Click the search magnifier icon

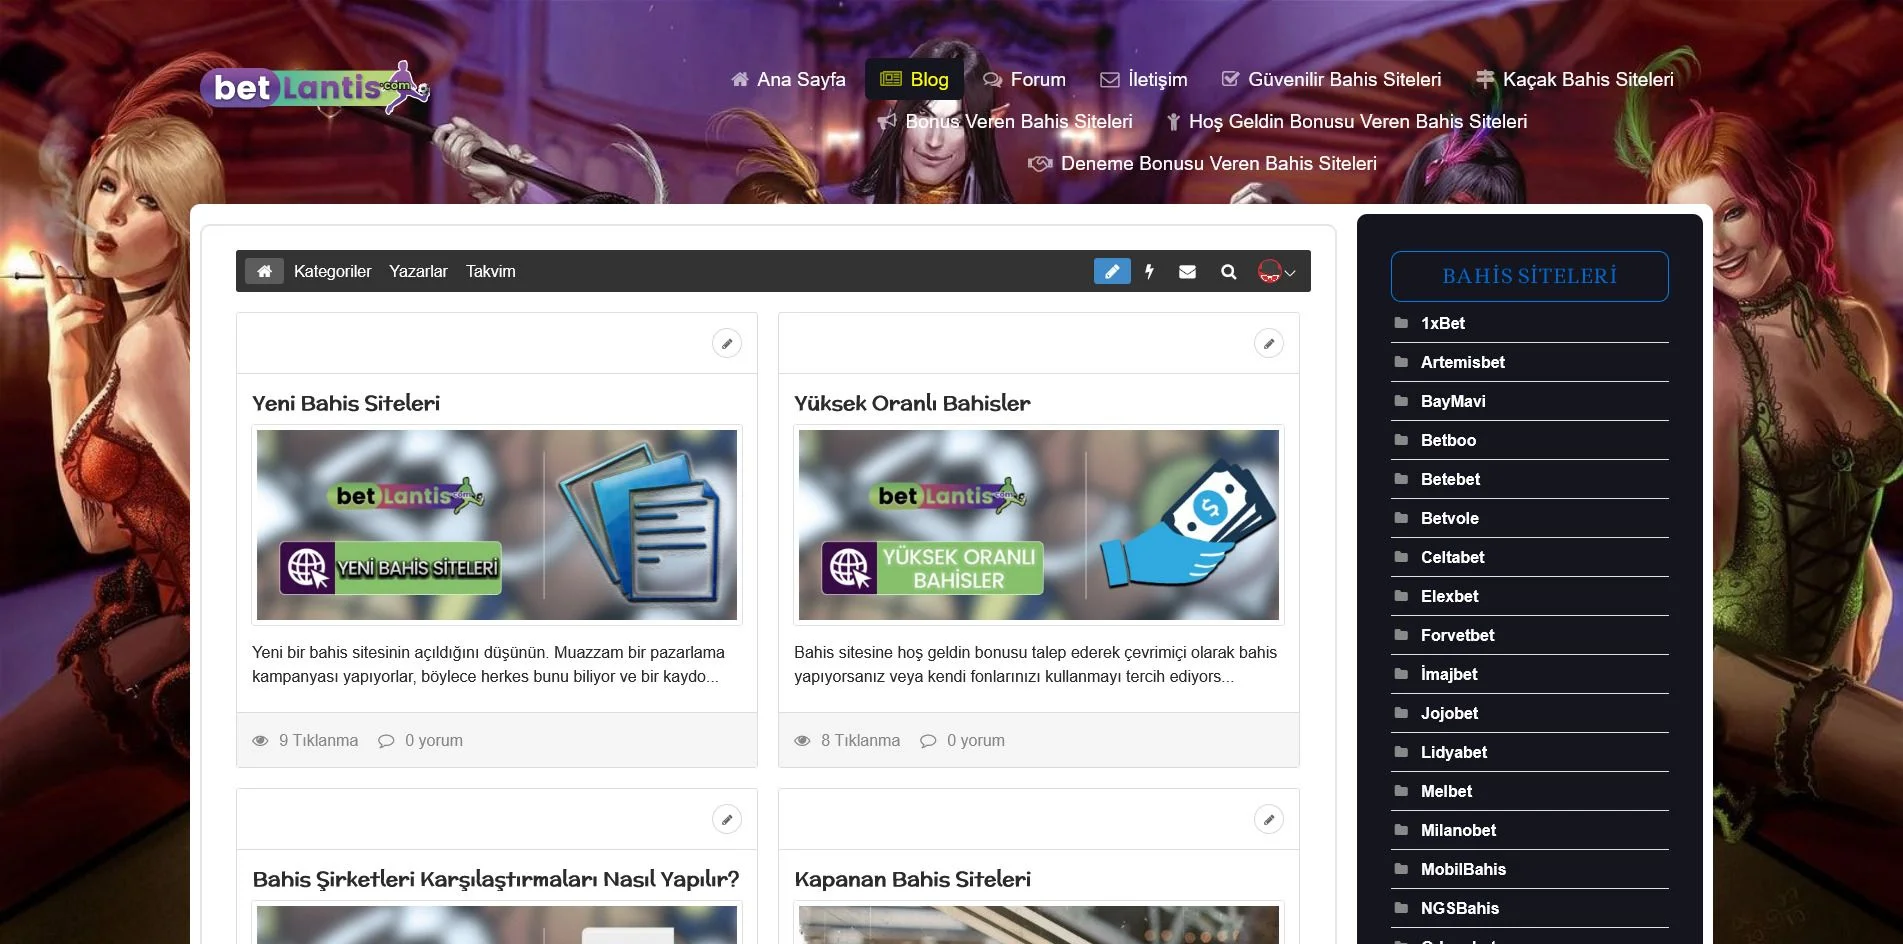pos(1229,271)
